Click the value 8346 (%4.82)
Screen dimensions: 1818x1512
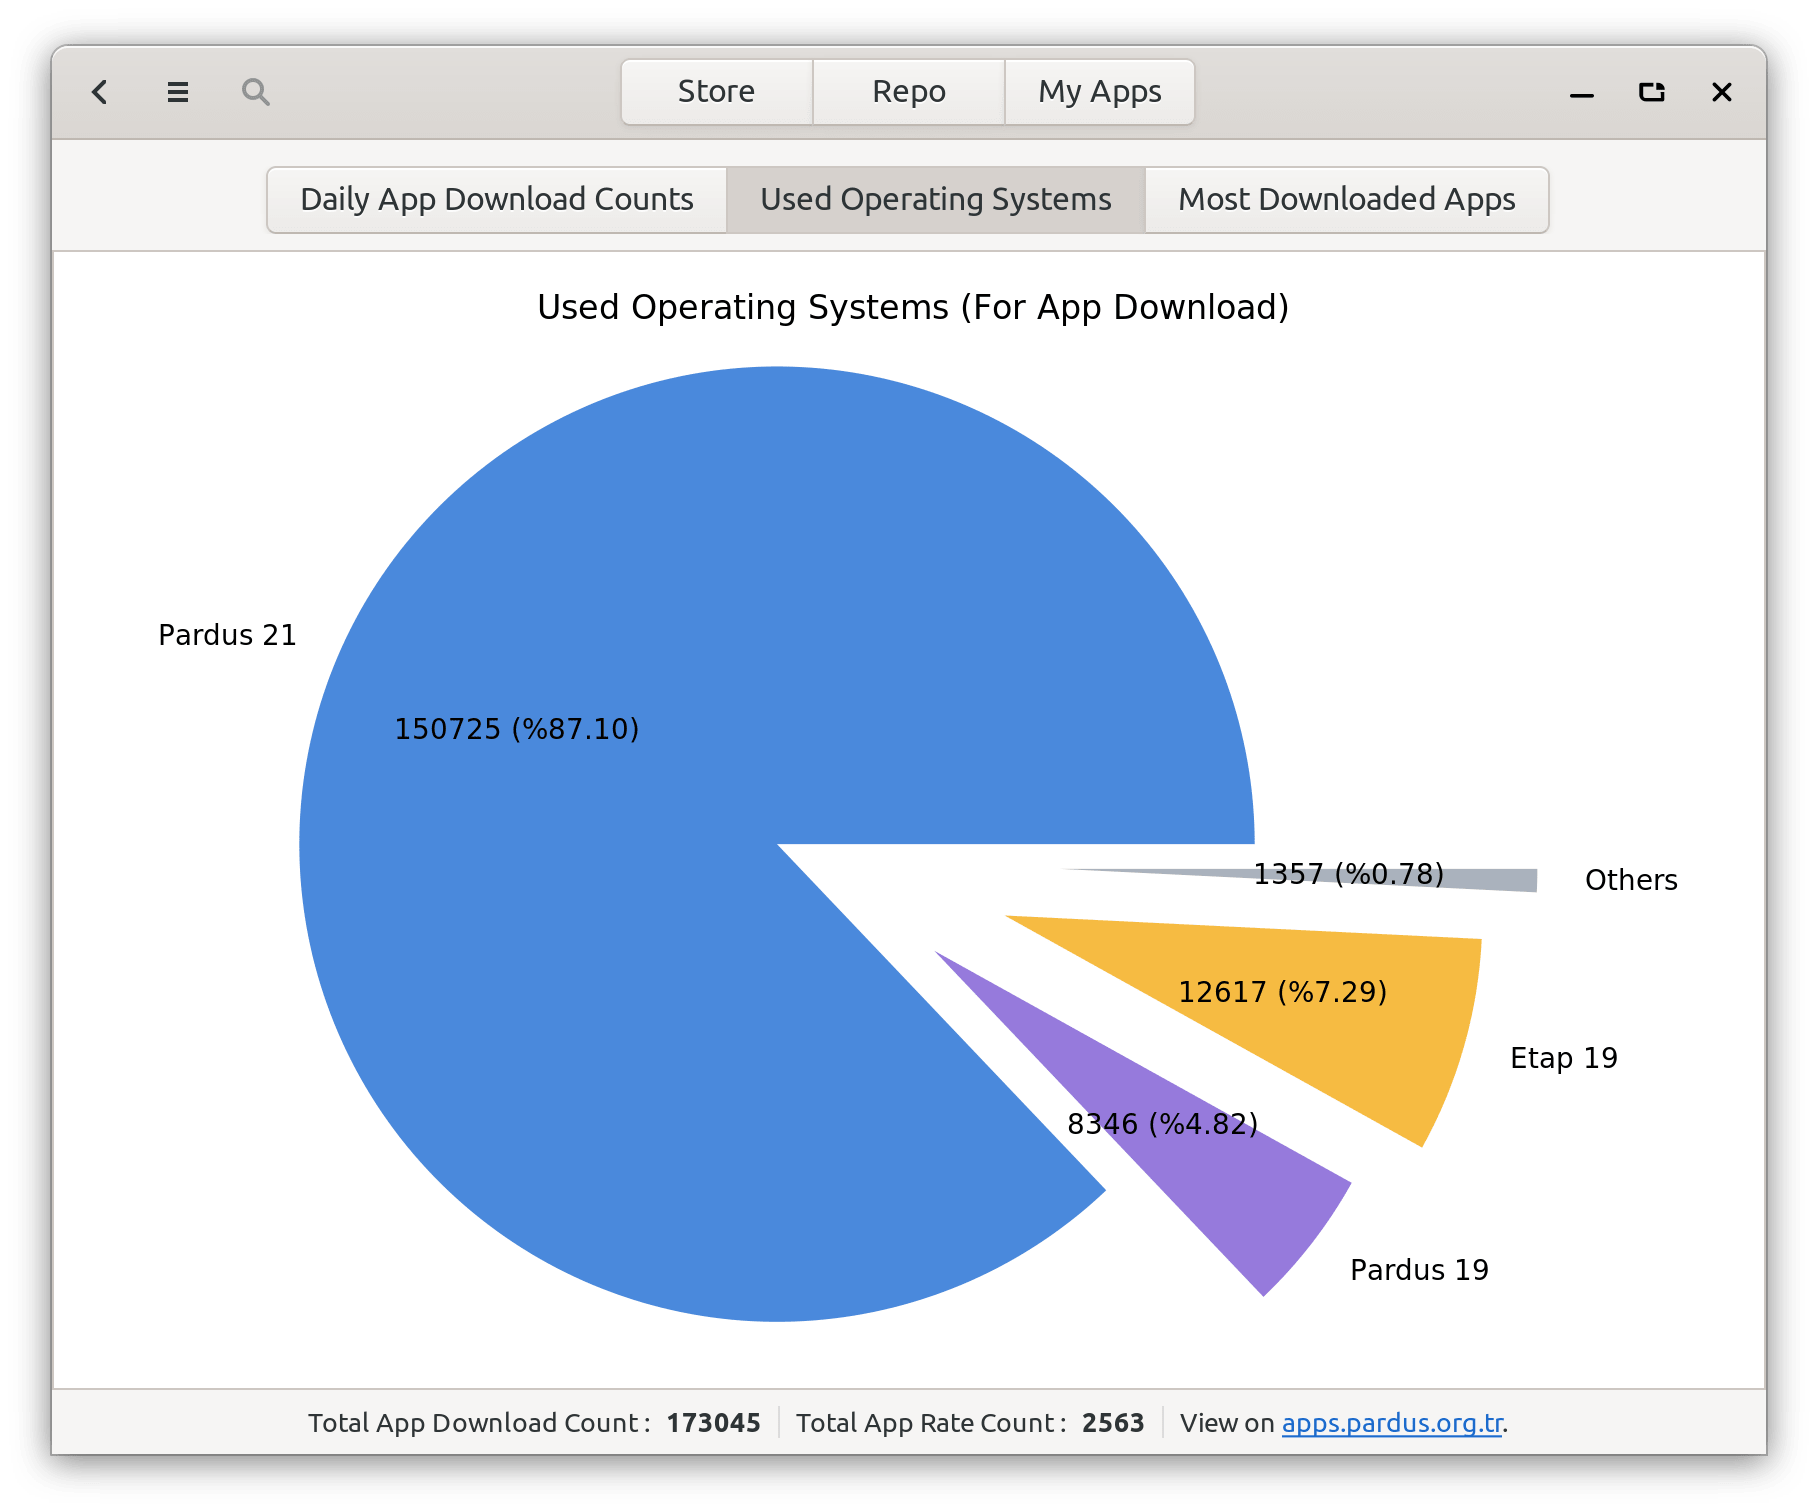click(1163, 1124)
